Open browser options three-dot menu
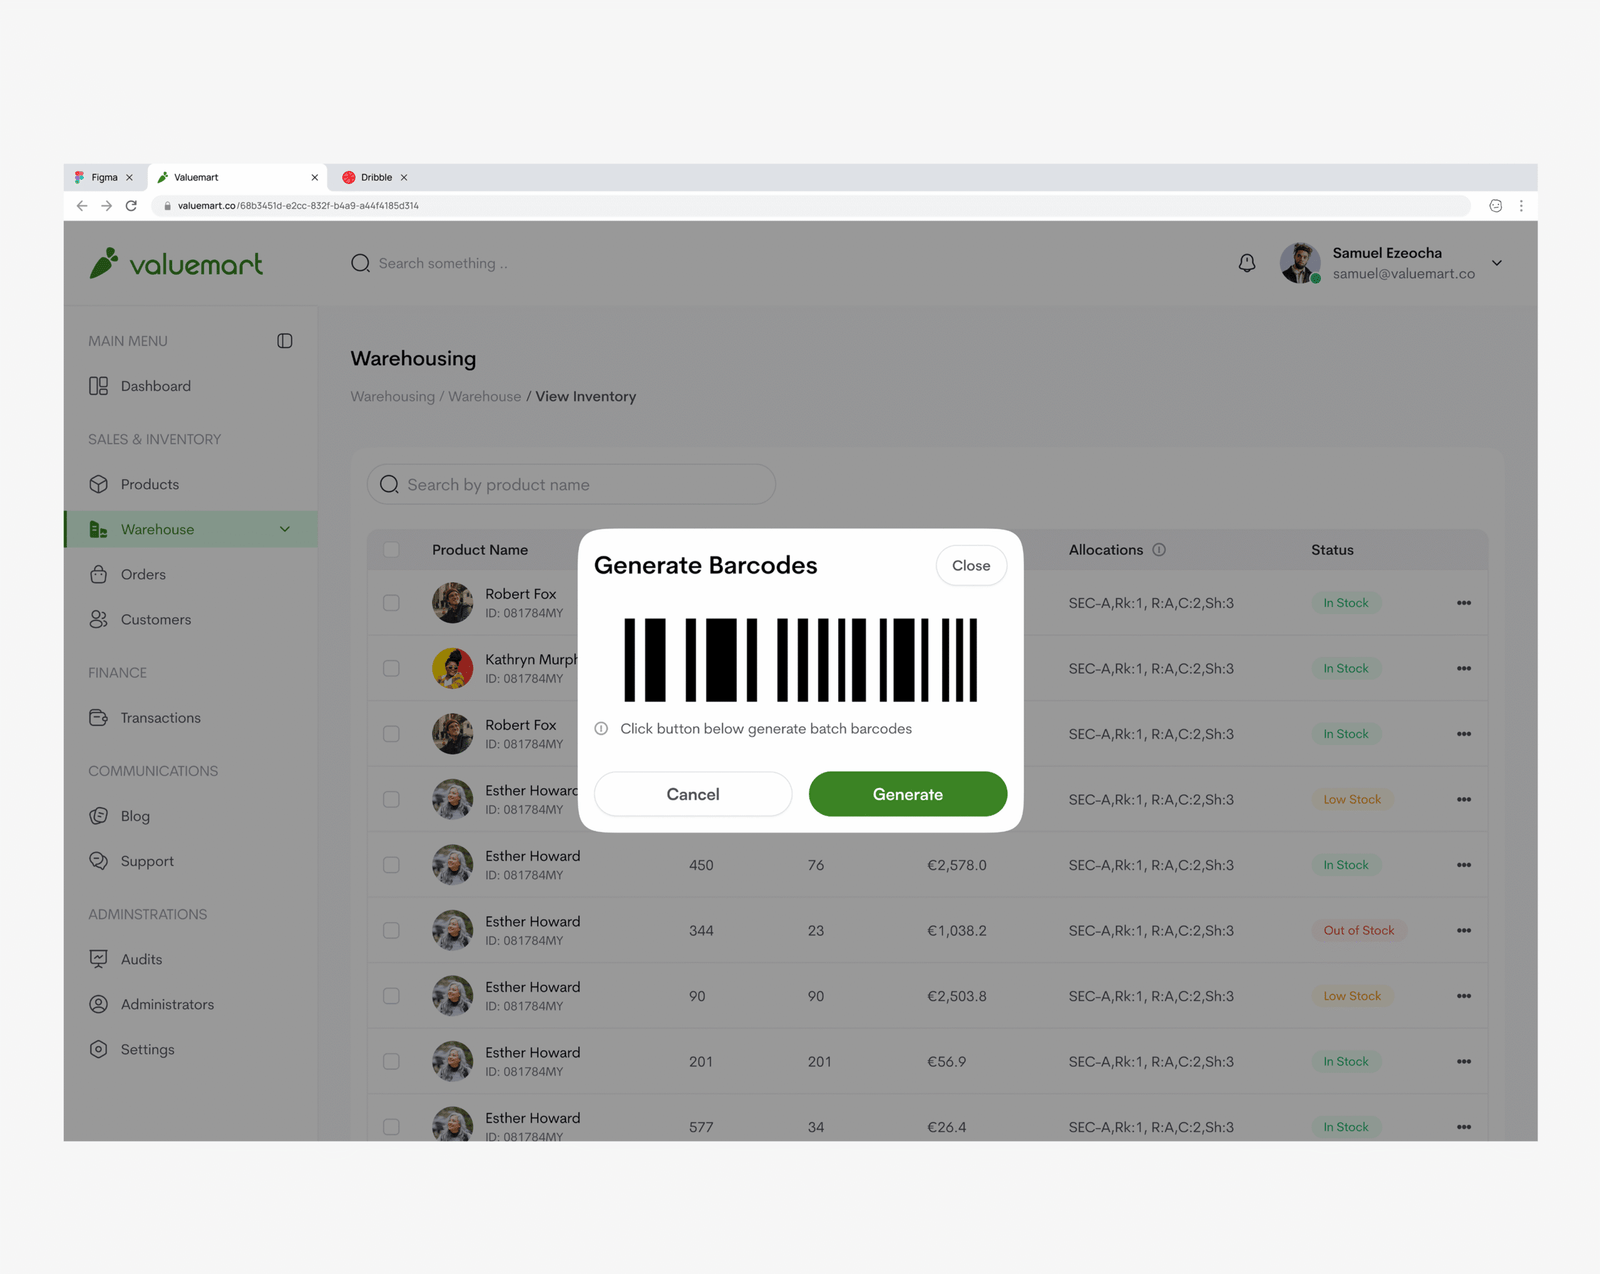1600x1274 pixels. (x=1521, y=206)
